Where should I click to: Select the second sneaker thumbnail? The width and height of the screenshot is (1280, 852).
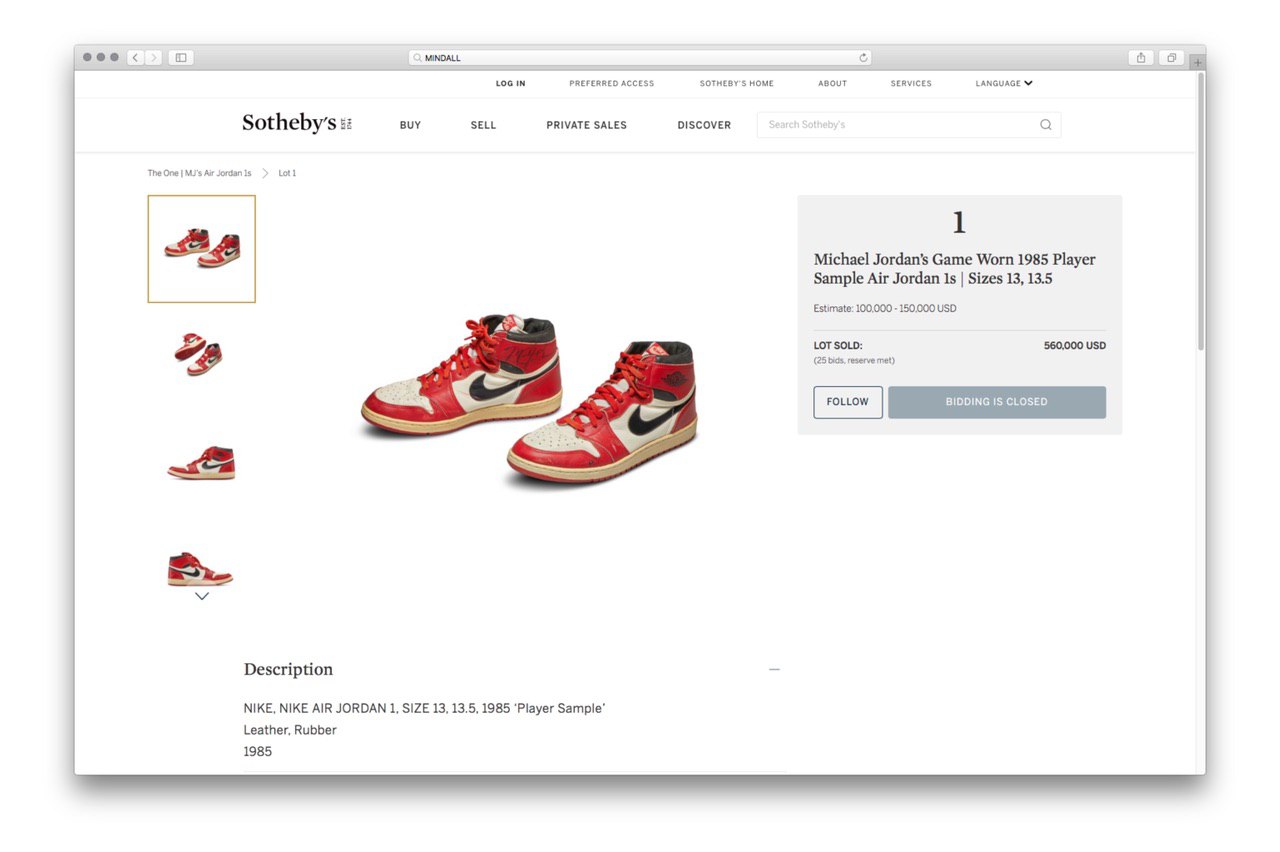point(201,353)
